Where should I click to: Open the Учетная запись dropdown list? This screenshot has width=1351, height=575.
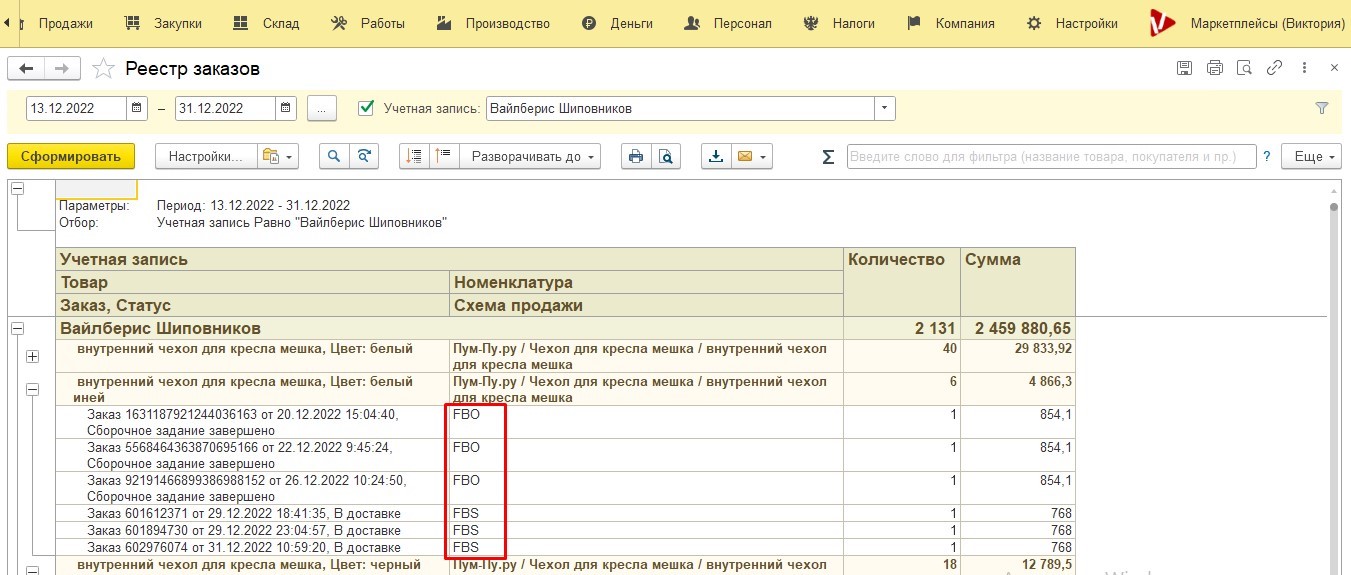pos(885,108)
